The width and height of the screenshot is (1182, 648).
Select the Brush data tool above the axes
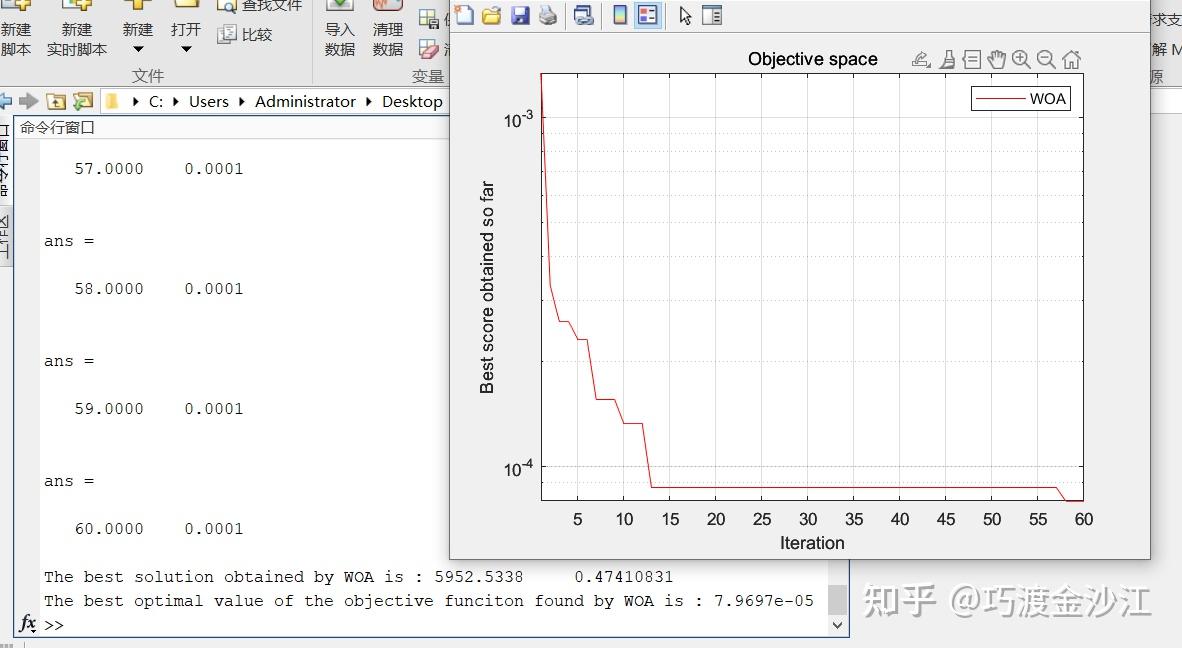pyautogui.click(x=948, y=60)
